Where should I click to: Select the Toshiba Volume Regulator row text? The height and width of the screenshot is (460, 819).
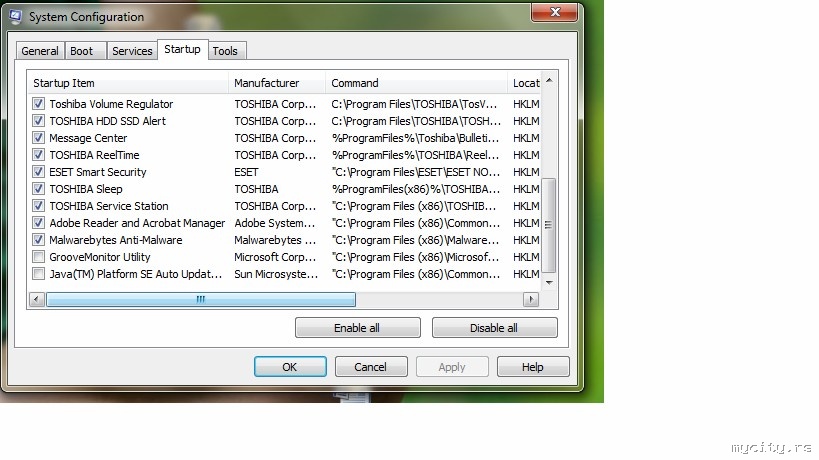pyautogui.click(x=111, y=104)
